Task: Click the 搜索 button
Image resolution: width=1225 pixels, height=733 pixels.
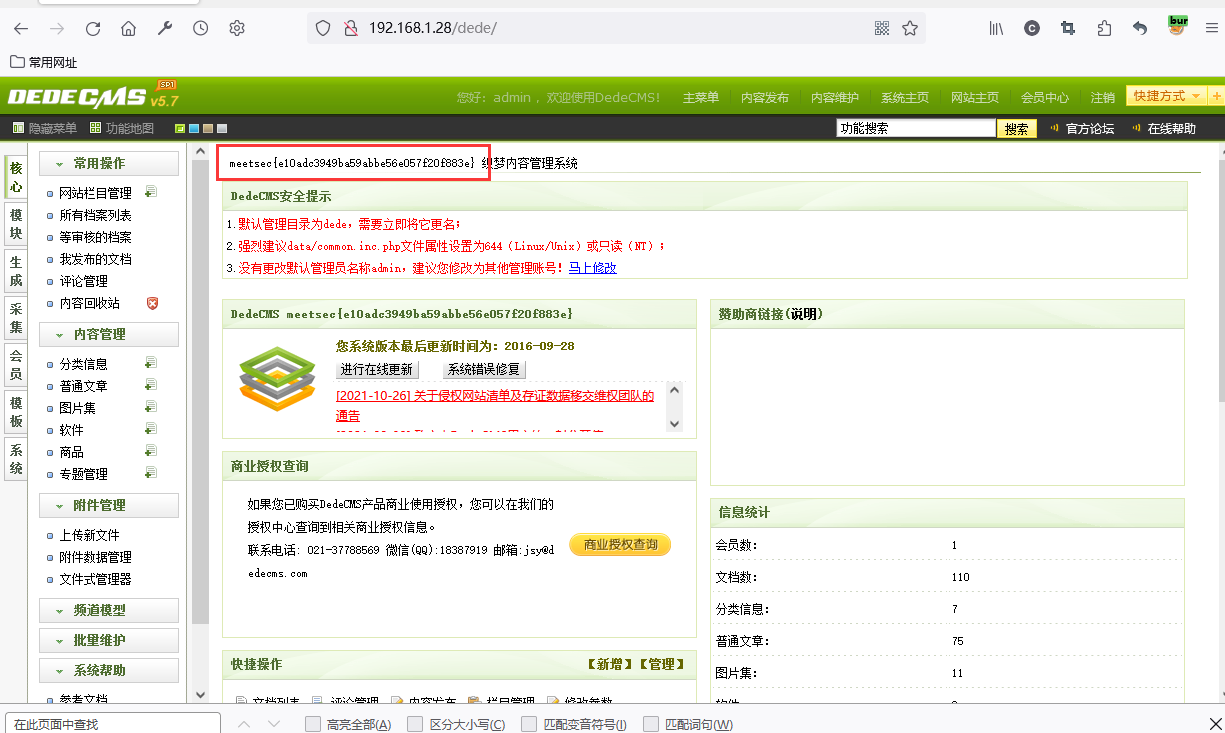Action: 1017,128
